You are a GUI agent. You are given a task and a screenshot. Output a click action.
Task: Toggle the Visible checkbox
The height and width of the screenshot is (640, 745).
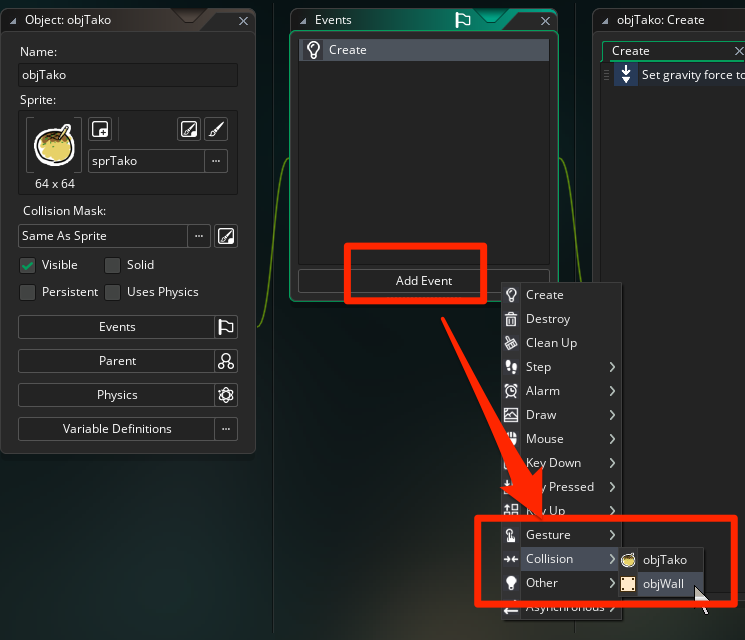tap(28, 265)
